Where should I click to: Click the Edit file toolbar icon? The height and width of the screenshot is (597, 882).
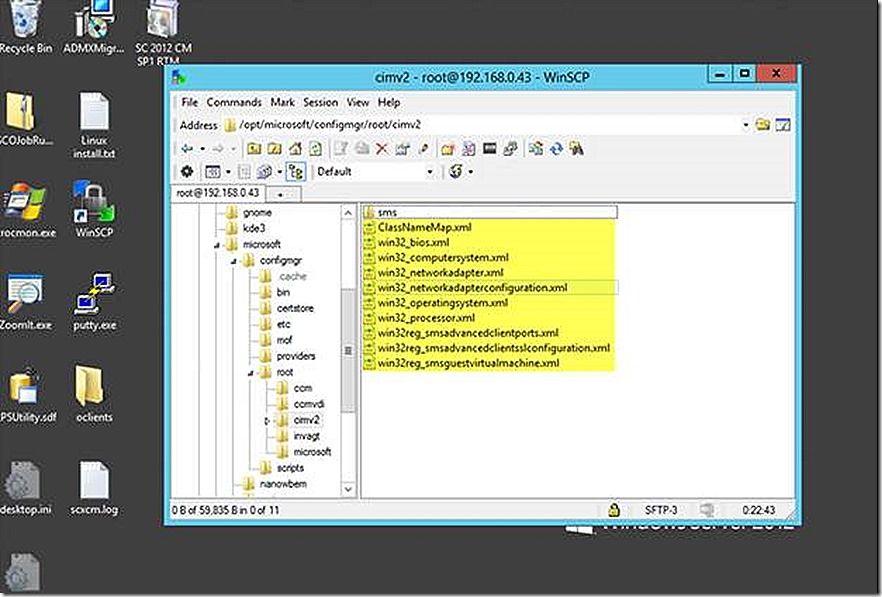(340, 149)
